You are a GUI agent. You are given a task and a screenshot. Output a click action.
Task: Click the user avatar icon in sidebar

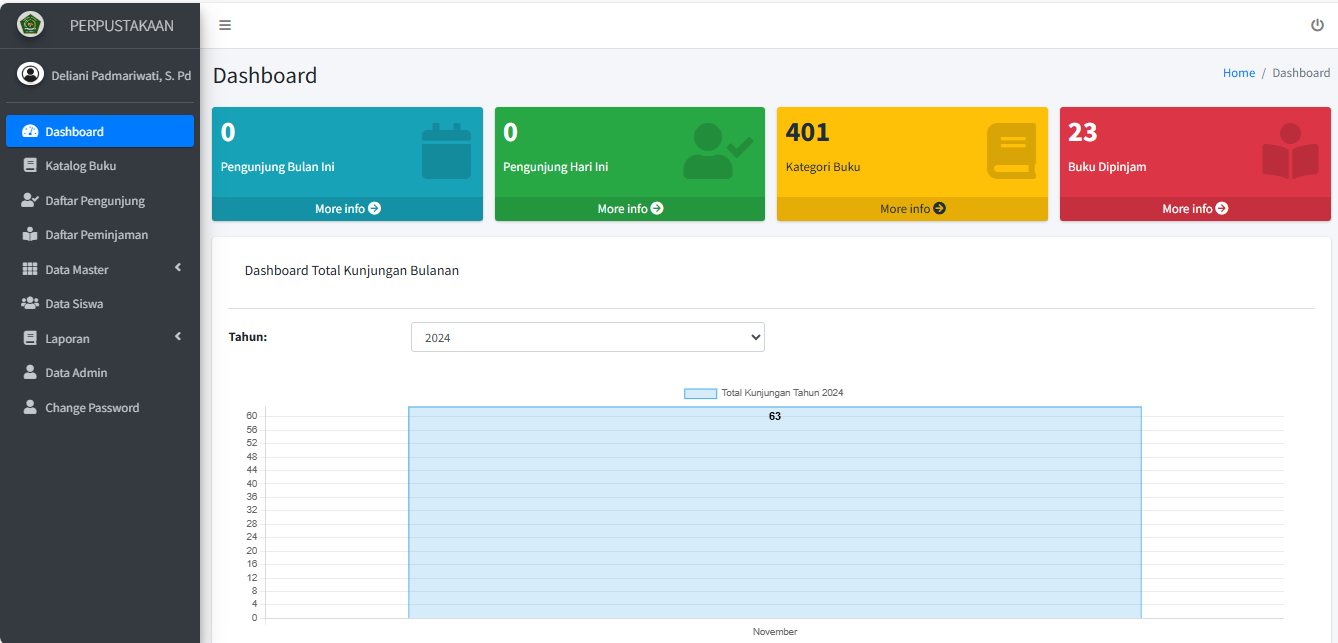(x=31, y=74)
